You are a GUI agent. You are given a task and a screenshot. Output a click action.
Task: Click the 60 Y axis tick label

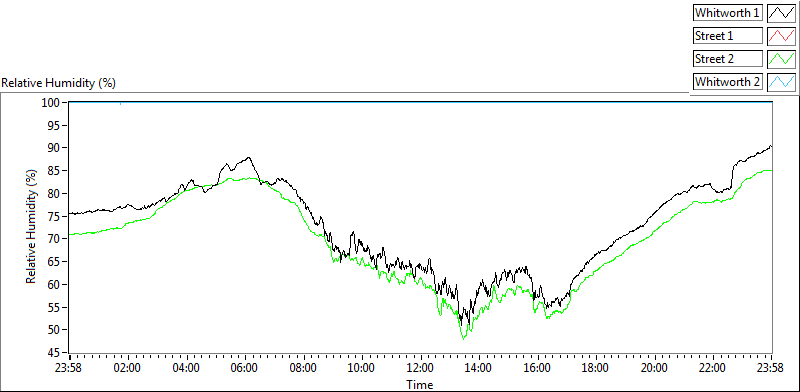pyautogui.click(x=54, y=284)
